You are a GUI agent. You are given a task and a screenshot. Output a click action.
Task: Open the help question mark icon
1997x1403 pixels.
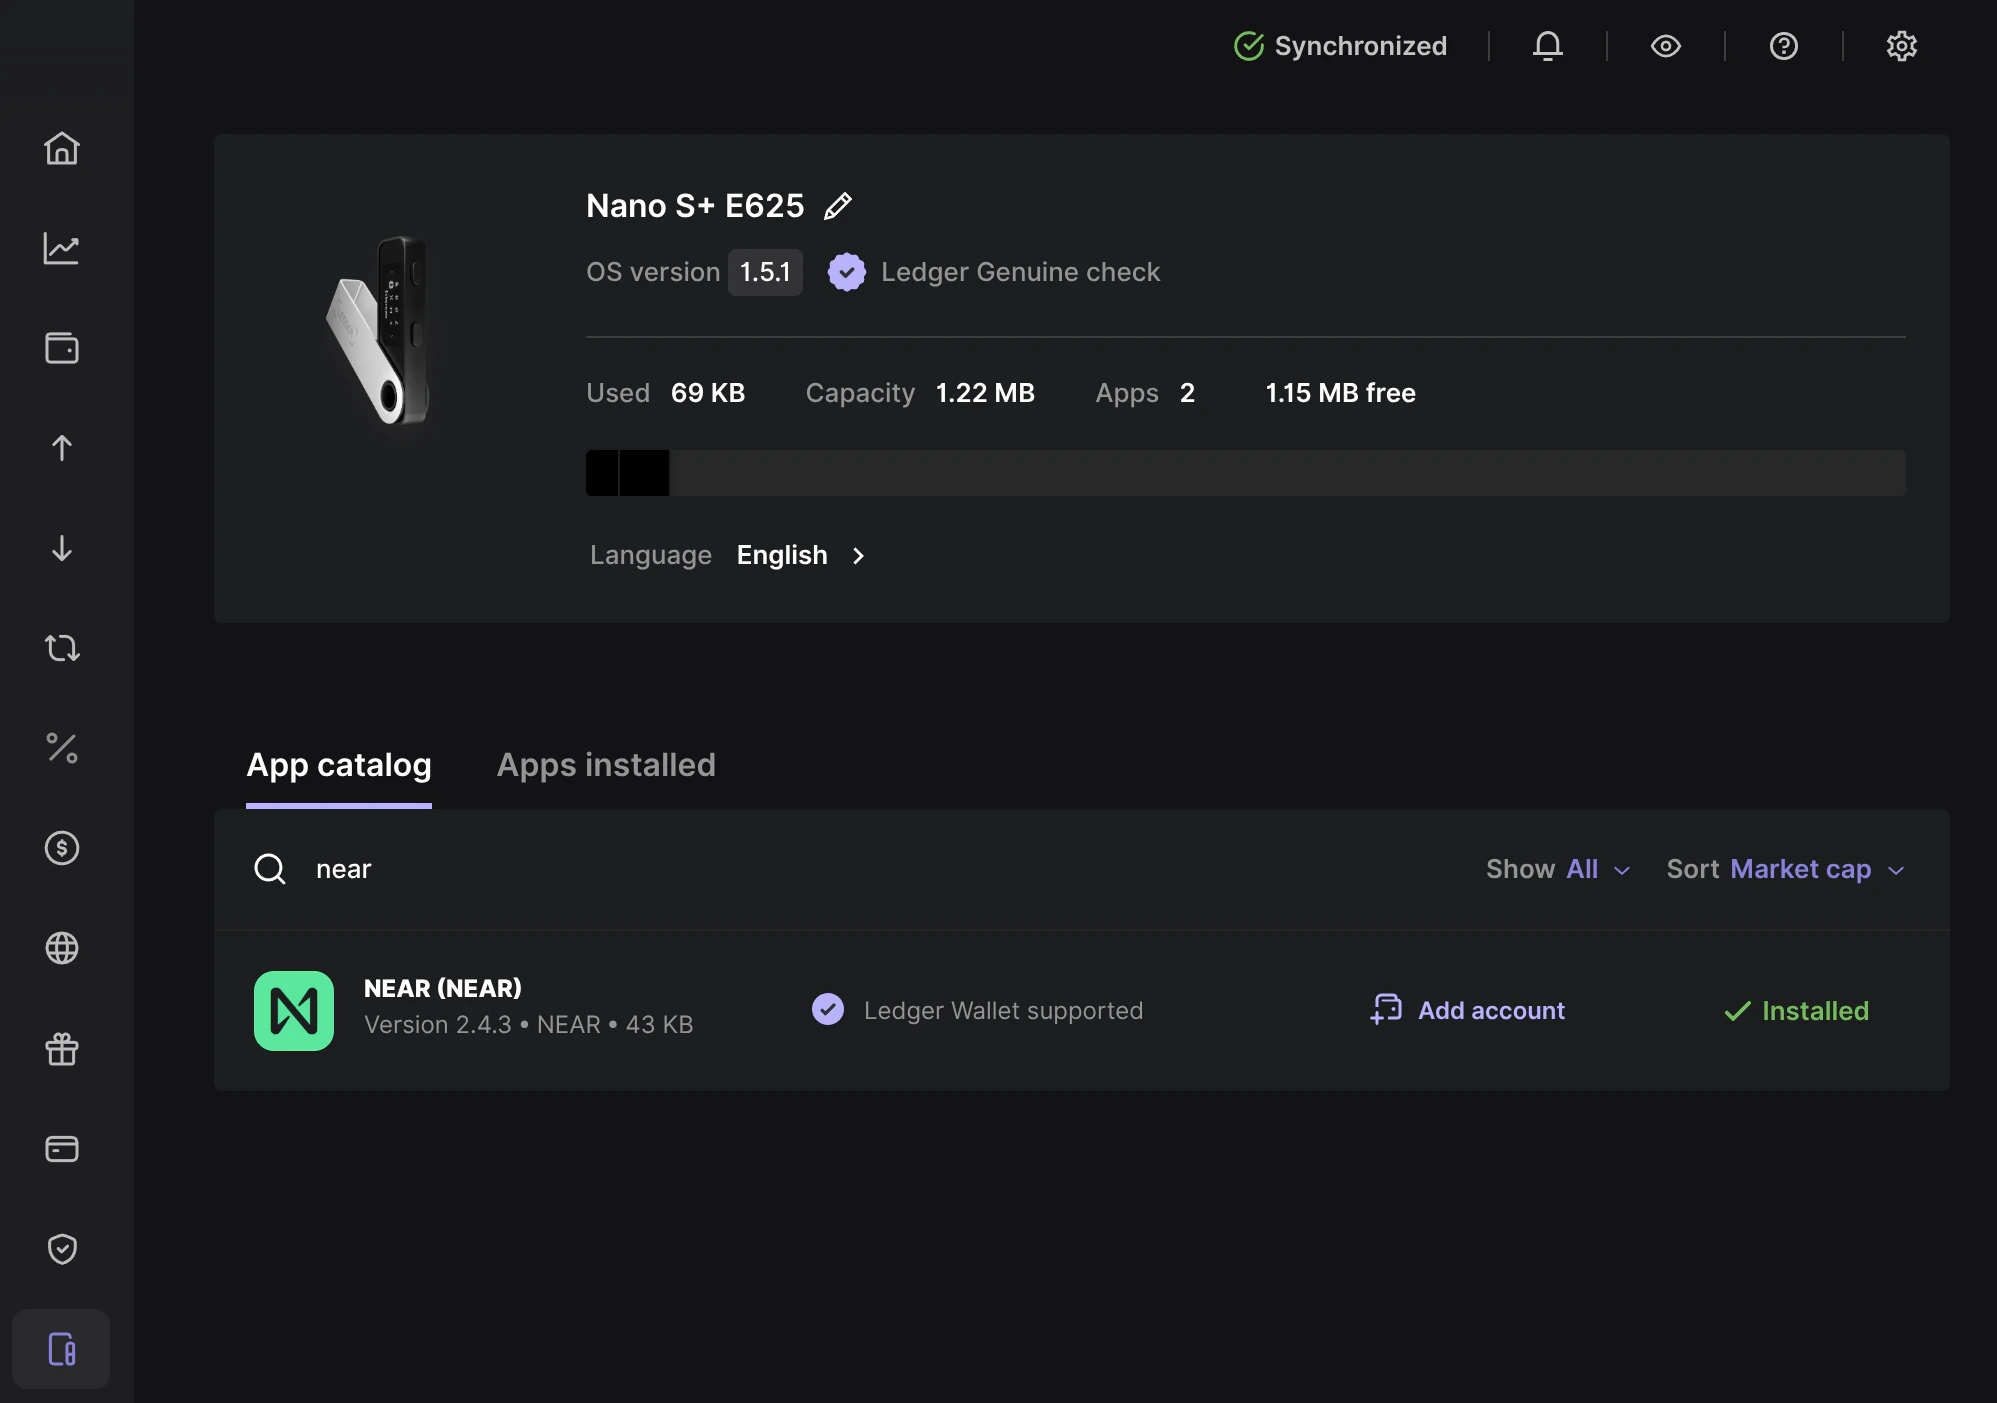pyautogui.click(x=1783, y=46)
